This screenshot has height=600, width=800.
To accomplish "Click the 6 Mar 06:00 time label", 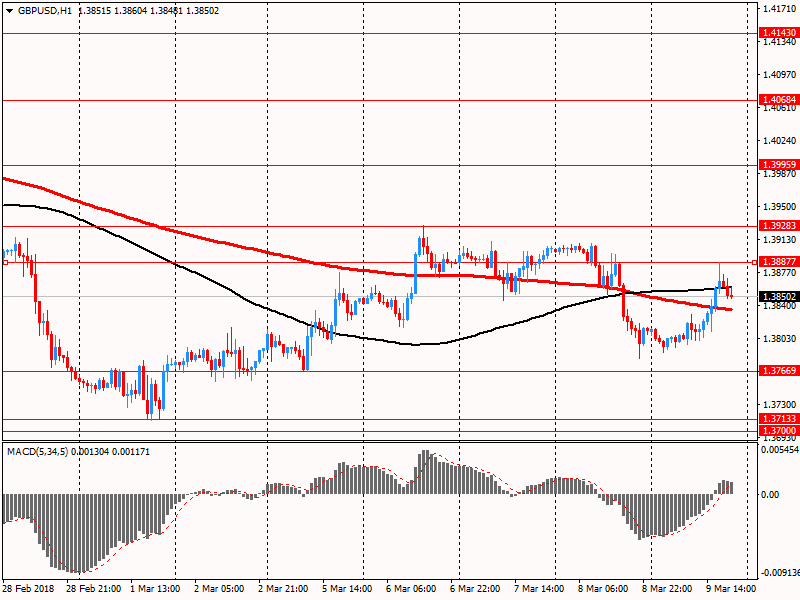I will 411,588.
